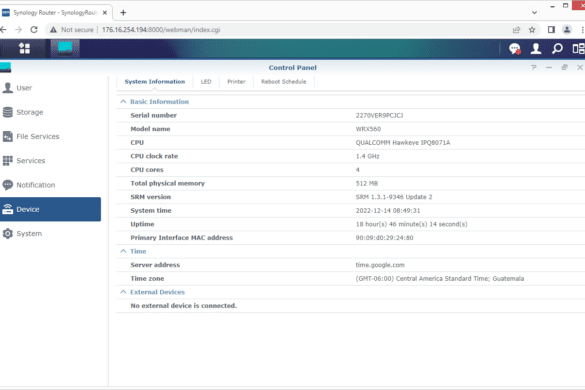Open the widgets panel icon
The width and height of the screenshot is (585, 390).
[x=579, y=49]
